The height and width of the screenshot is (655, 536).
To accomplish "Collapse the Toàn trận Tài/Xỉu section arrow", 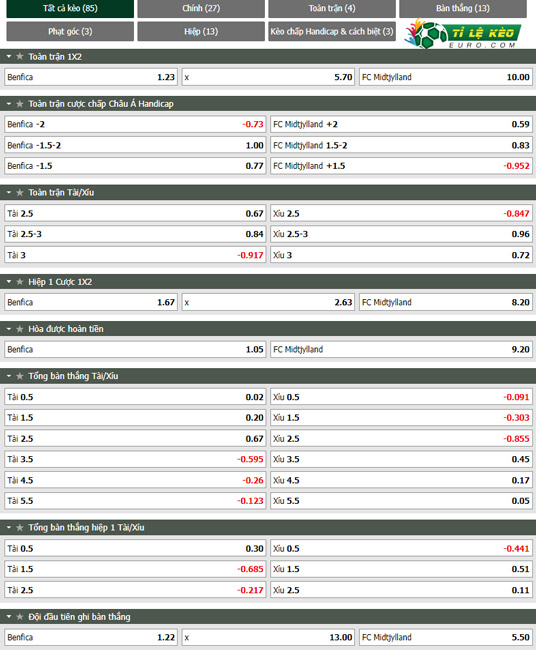I will coord(9,193).
